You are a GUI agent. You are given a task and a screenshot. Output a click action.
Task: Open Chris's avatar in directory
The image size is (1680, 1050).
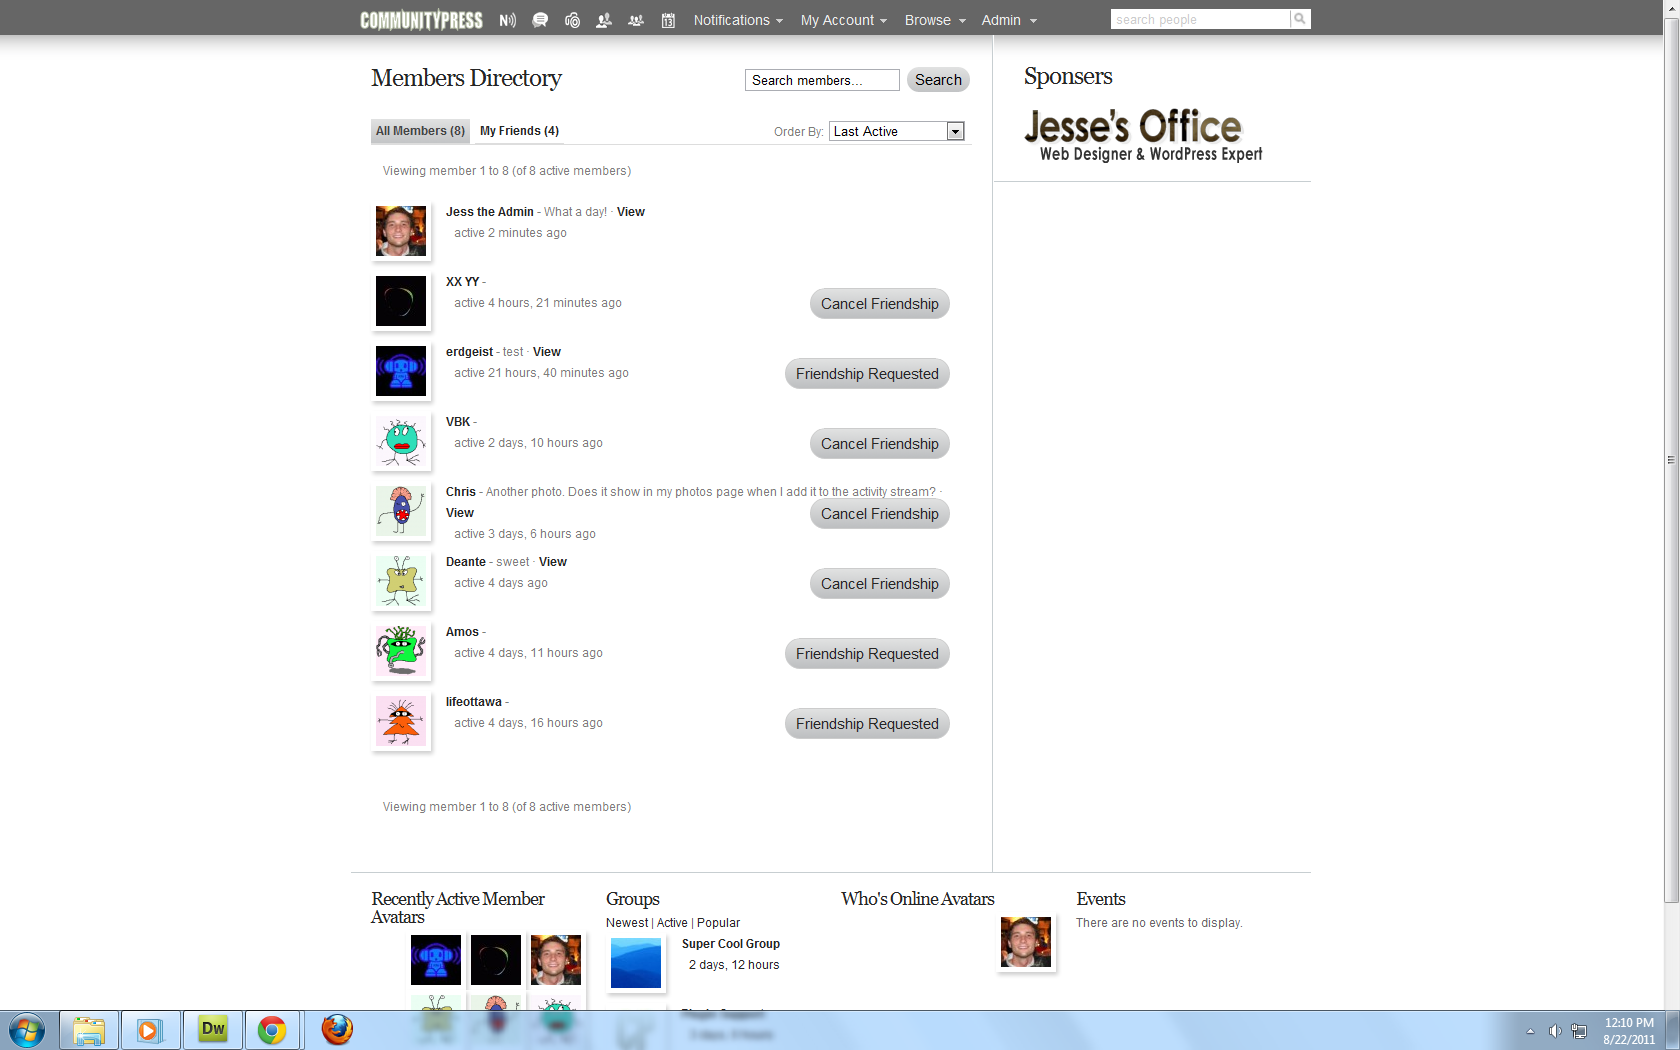401,511
